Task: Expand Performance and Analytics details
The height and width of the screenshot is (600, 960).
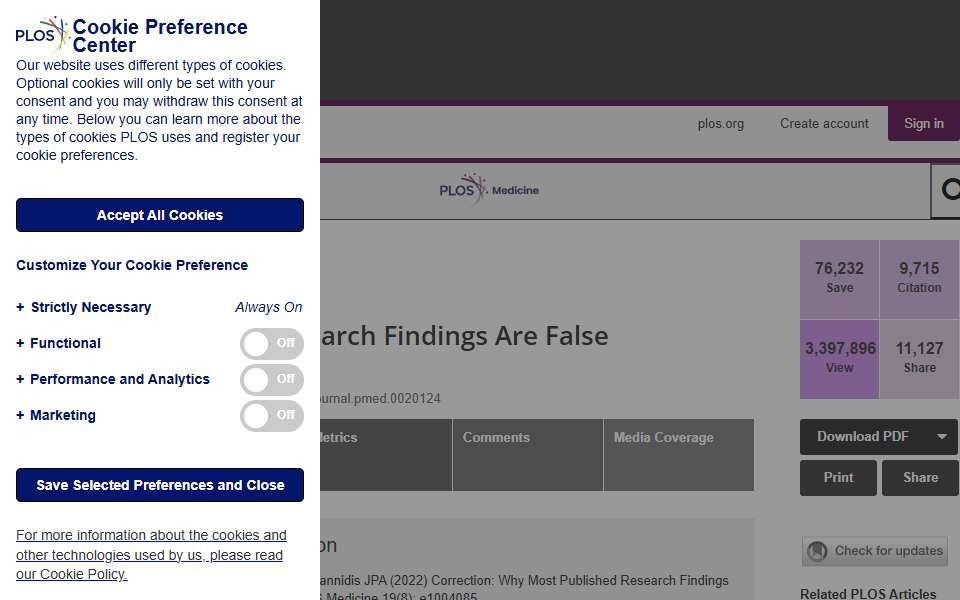Action: (113, 380)
